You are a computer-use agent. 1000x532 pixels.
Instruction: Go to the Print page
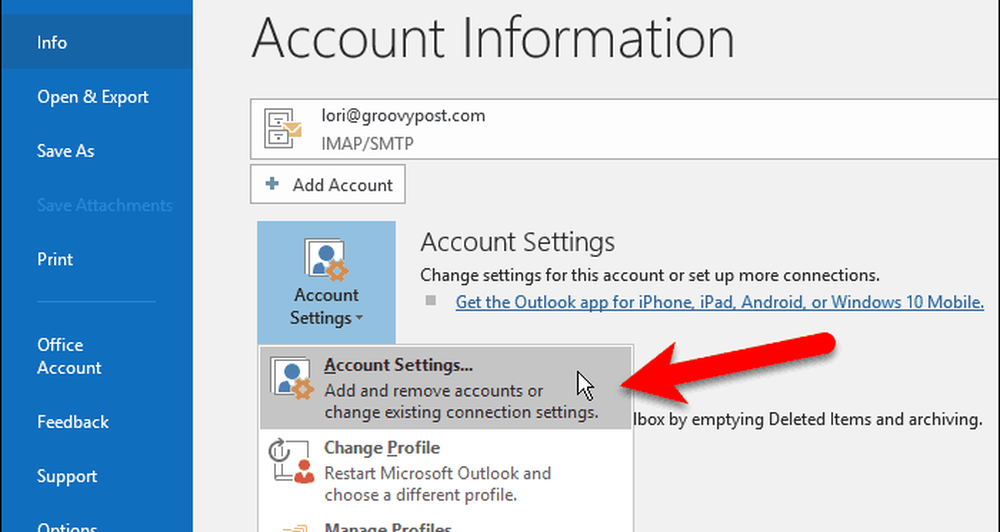click(55, 259)
